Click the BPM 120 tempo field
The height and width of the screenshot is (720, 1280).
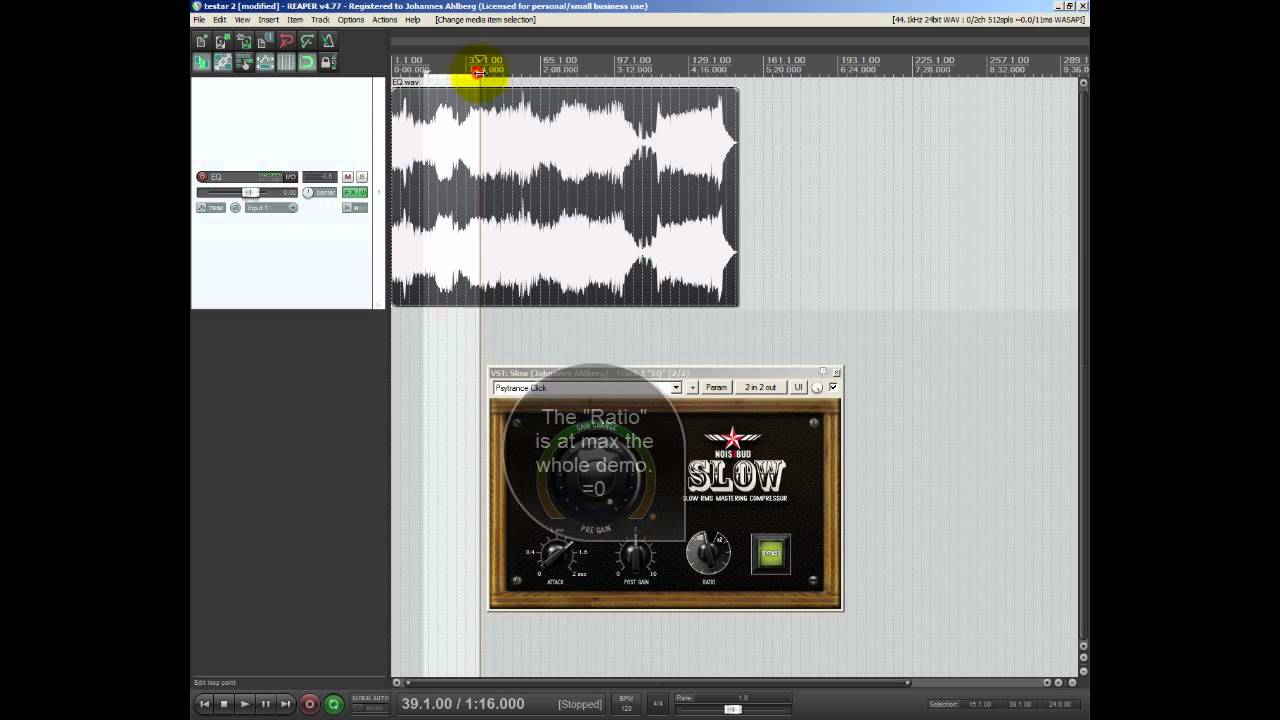pyautogui.click(x=626, y=703)
